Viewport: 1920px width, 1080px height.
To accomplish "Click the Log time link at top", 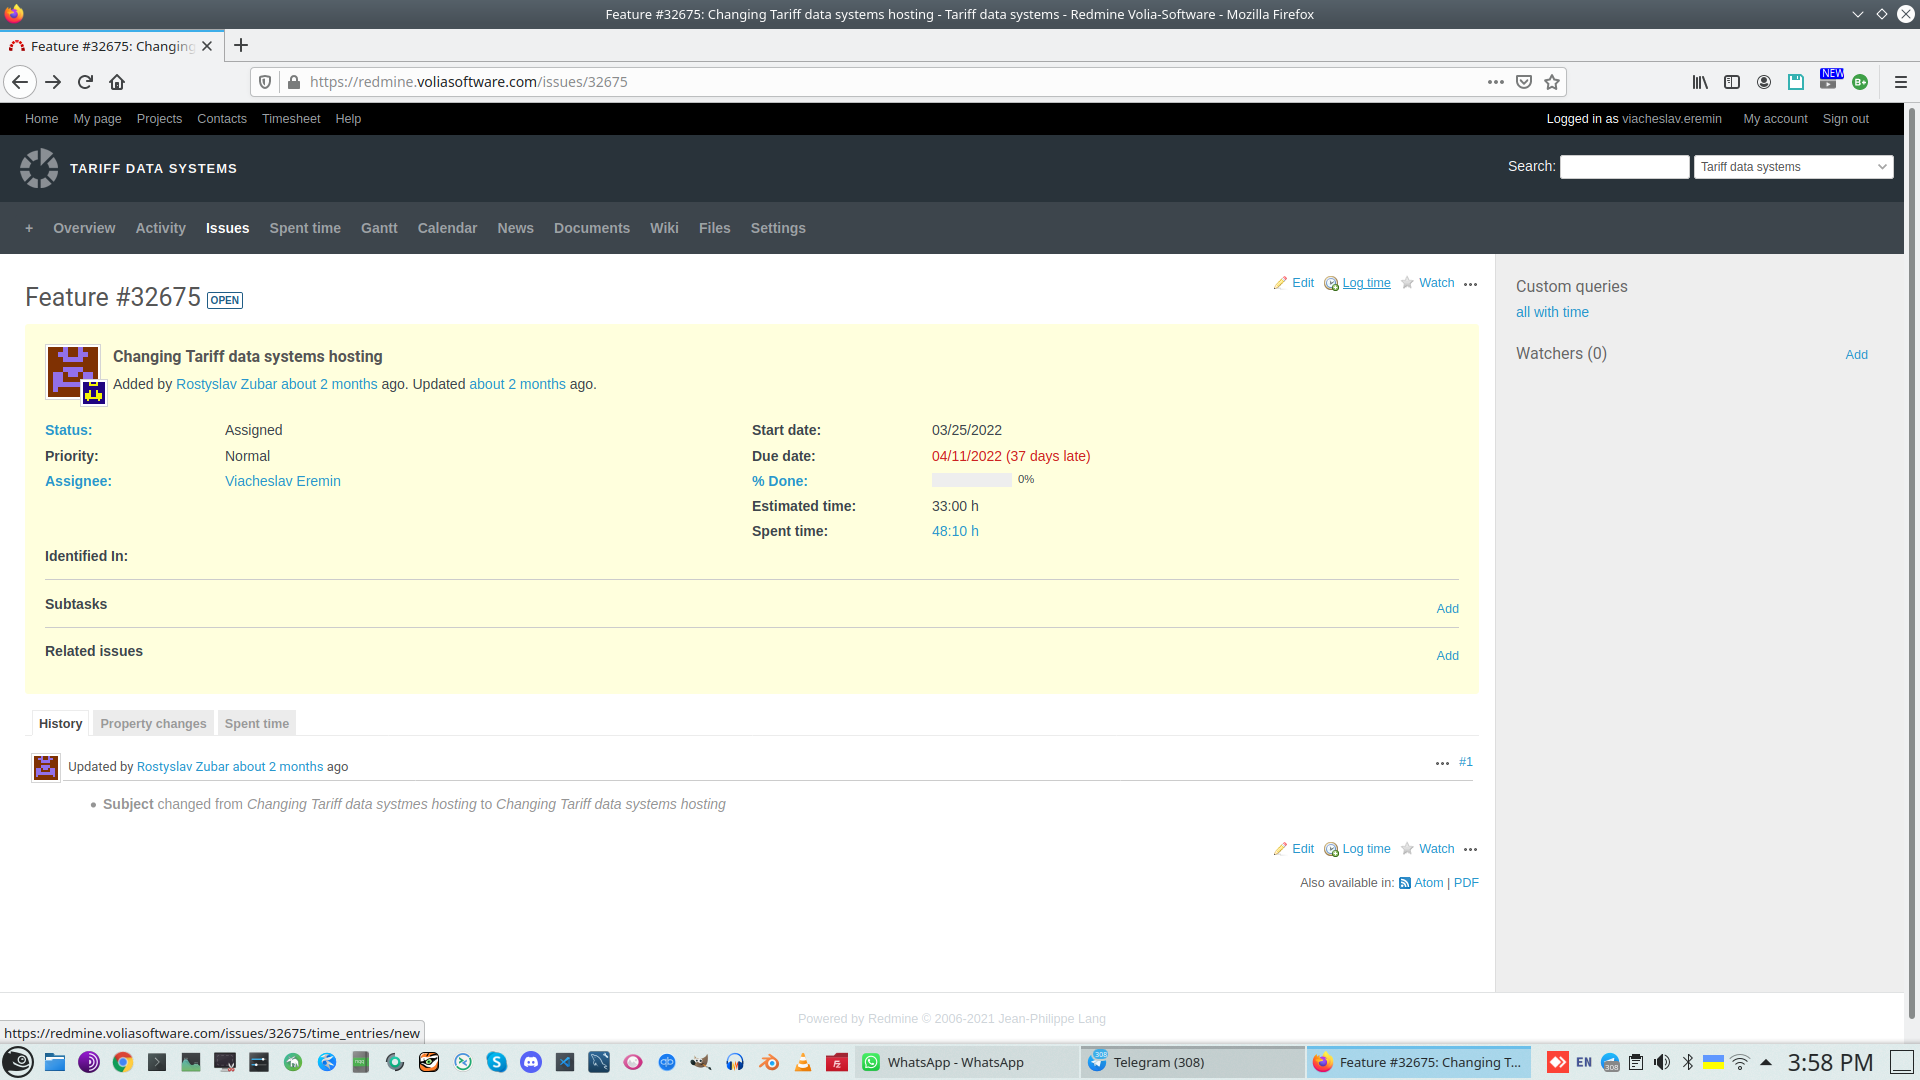I will tap(1366, 283).
